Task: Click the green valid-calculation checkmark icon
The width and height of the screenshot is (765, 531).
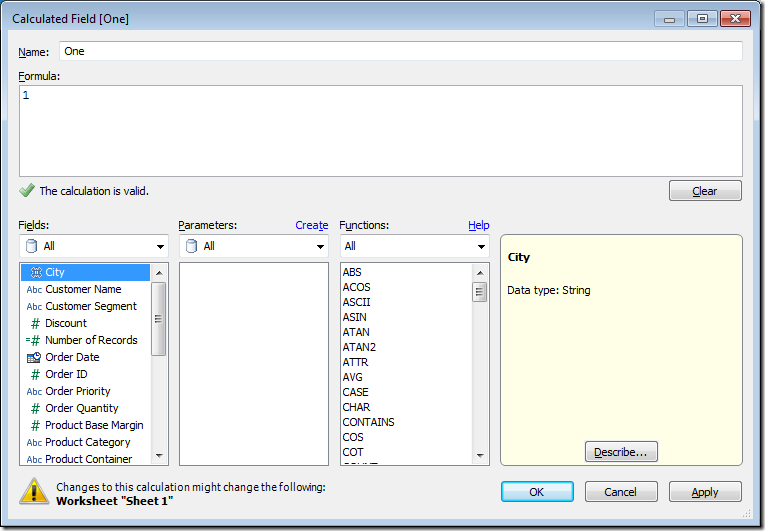Action: click(27, 190)
